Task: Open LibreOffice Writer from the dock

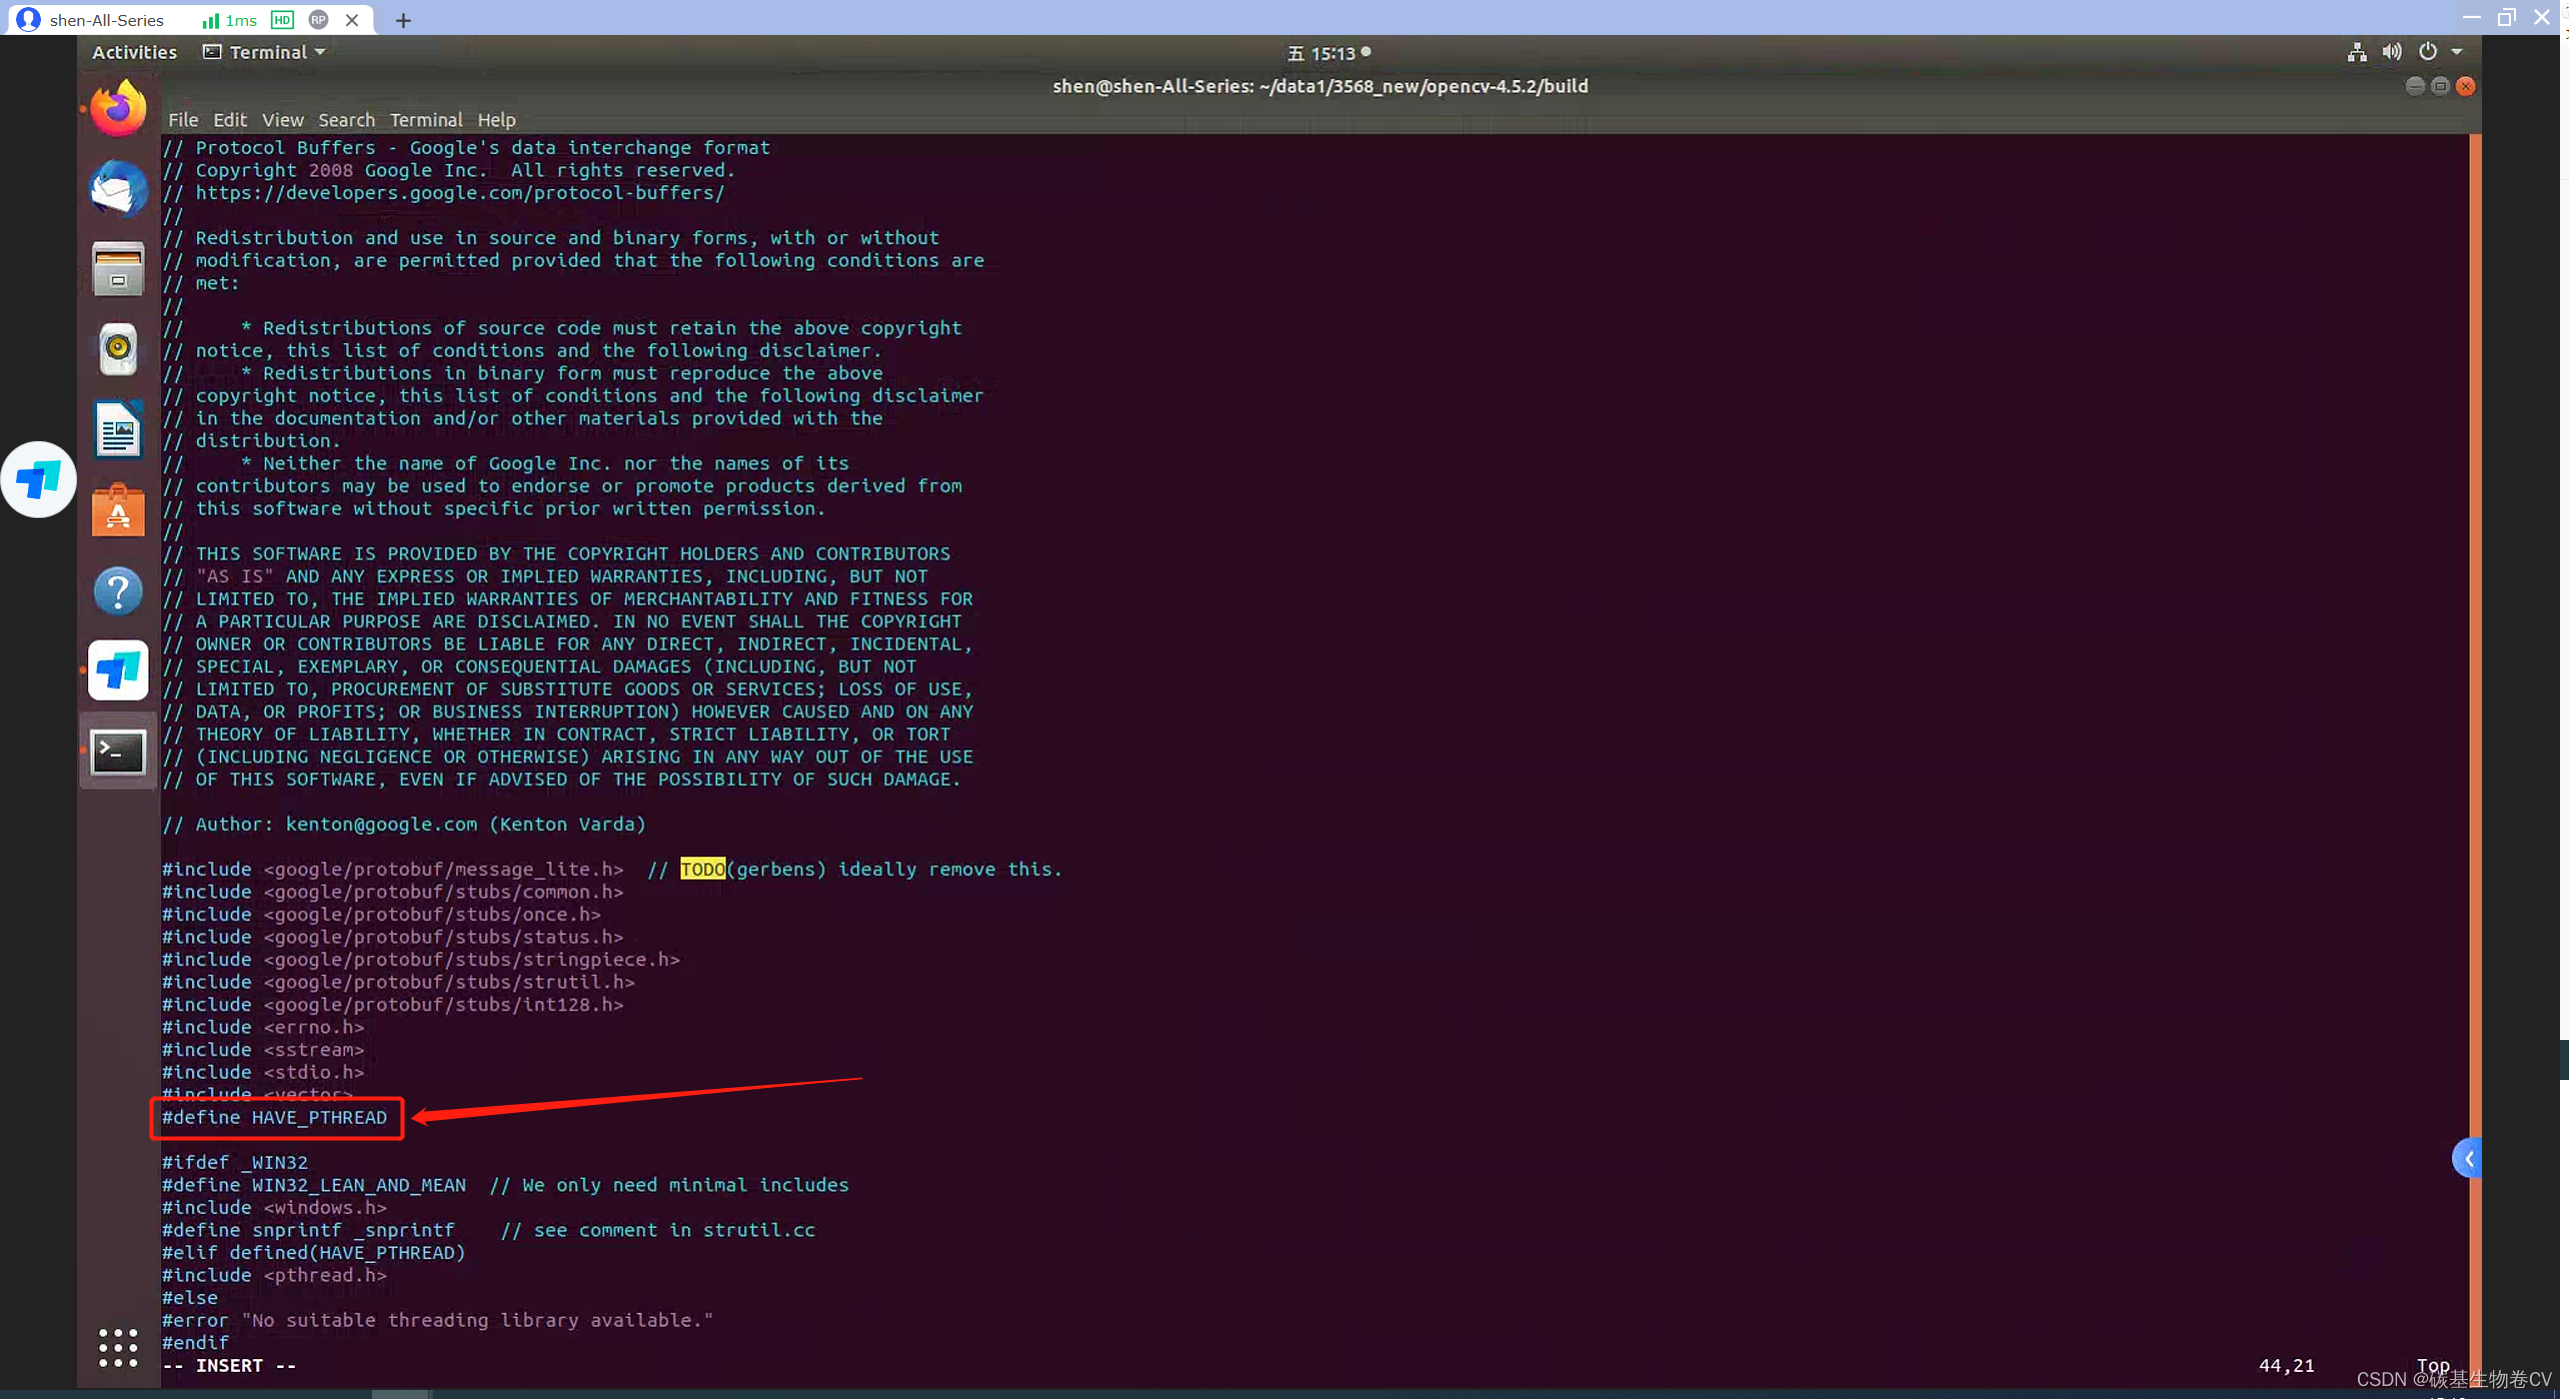Action: (x=117, y=429)
